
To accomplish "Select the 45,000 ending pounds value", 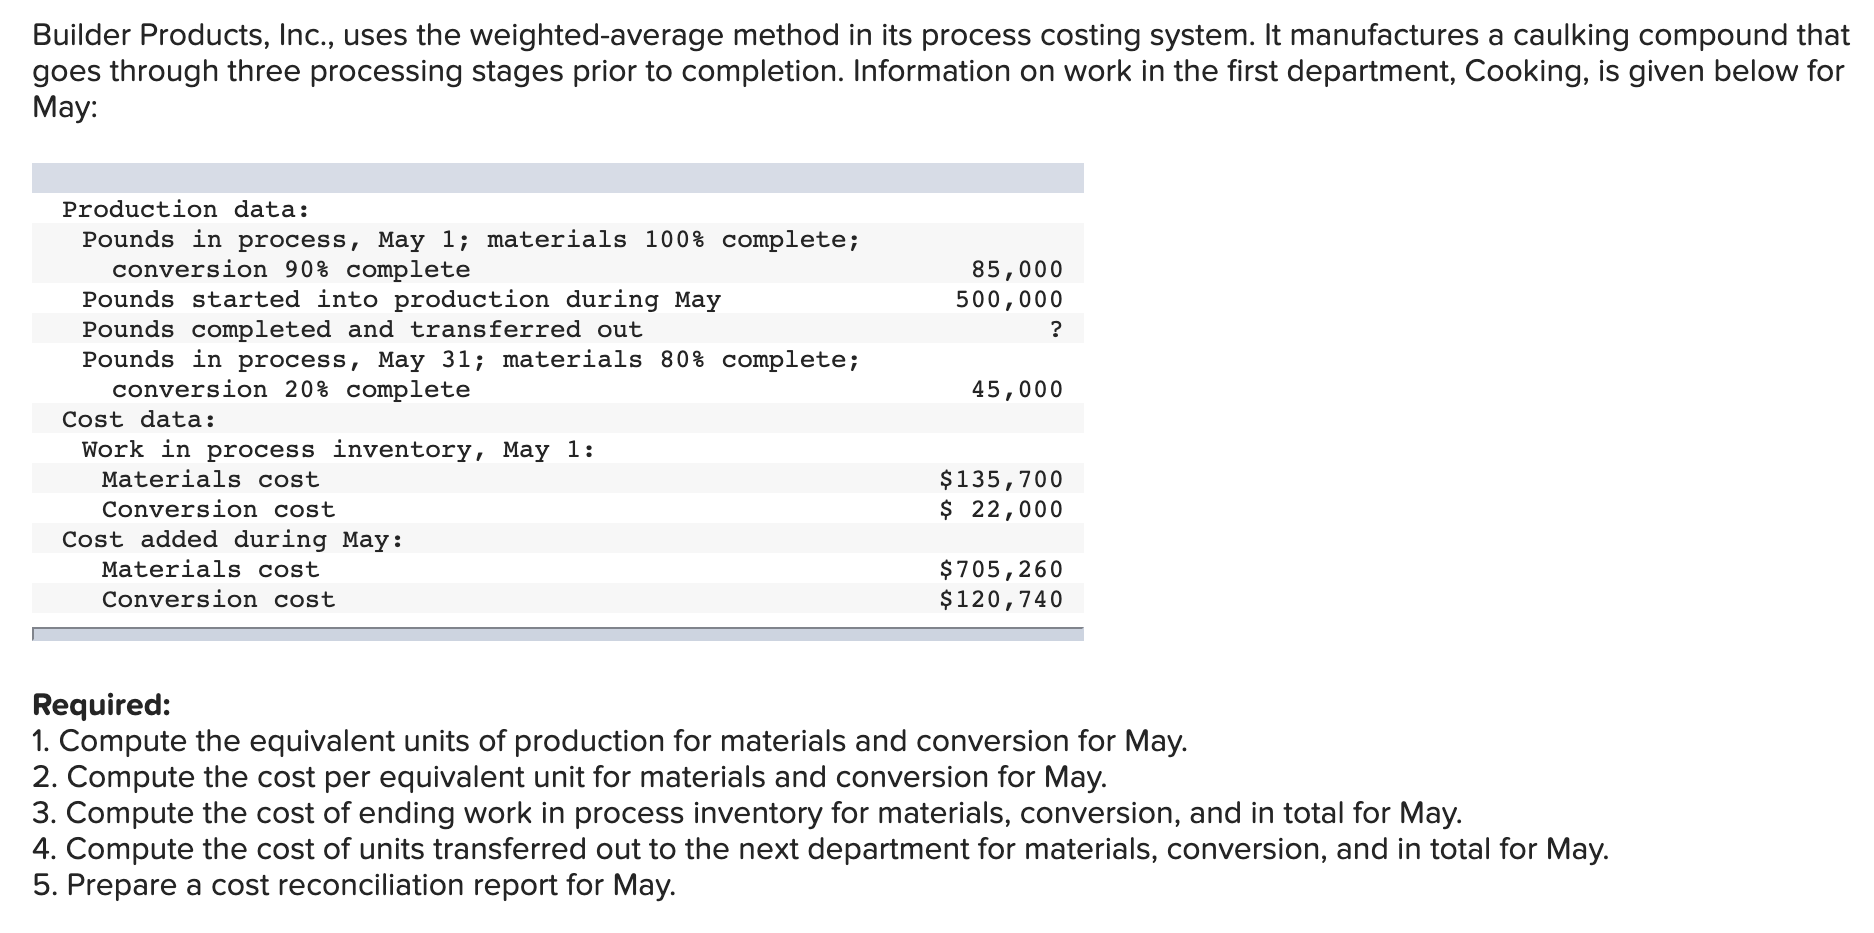I will (1017, 389).
